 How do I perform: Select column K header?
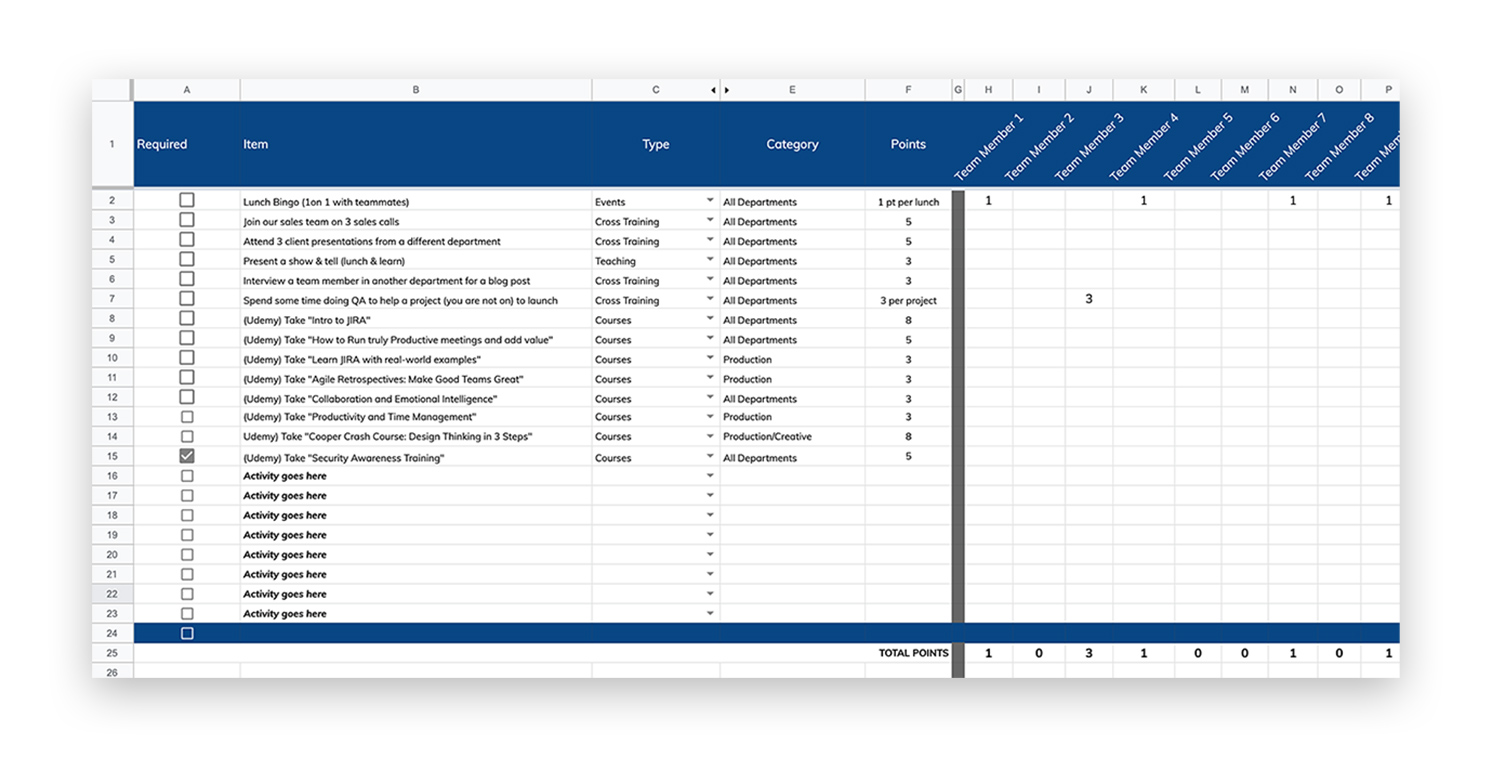click(1144, 90)
